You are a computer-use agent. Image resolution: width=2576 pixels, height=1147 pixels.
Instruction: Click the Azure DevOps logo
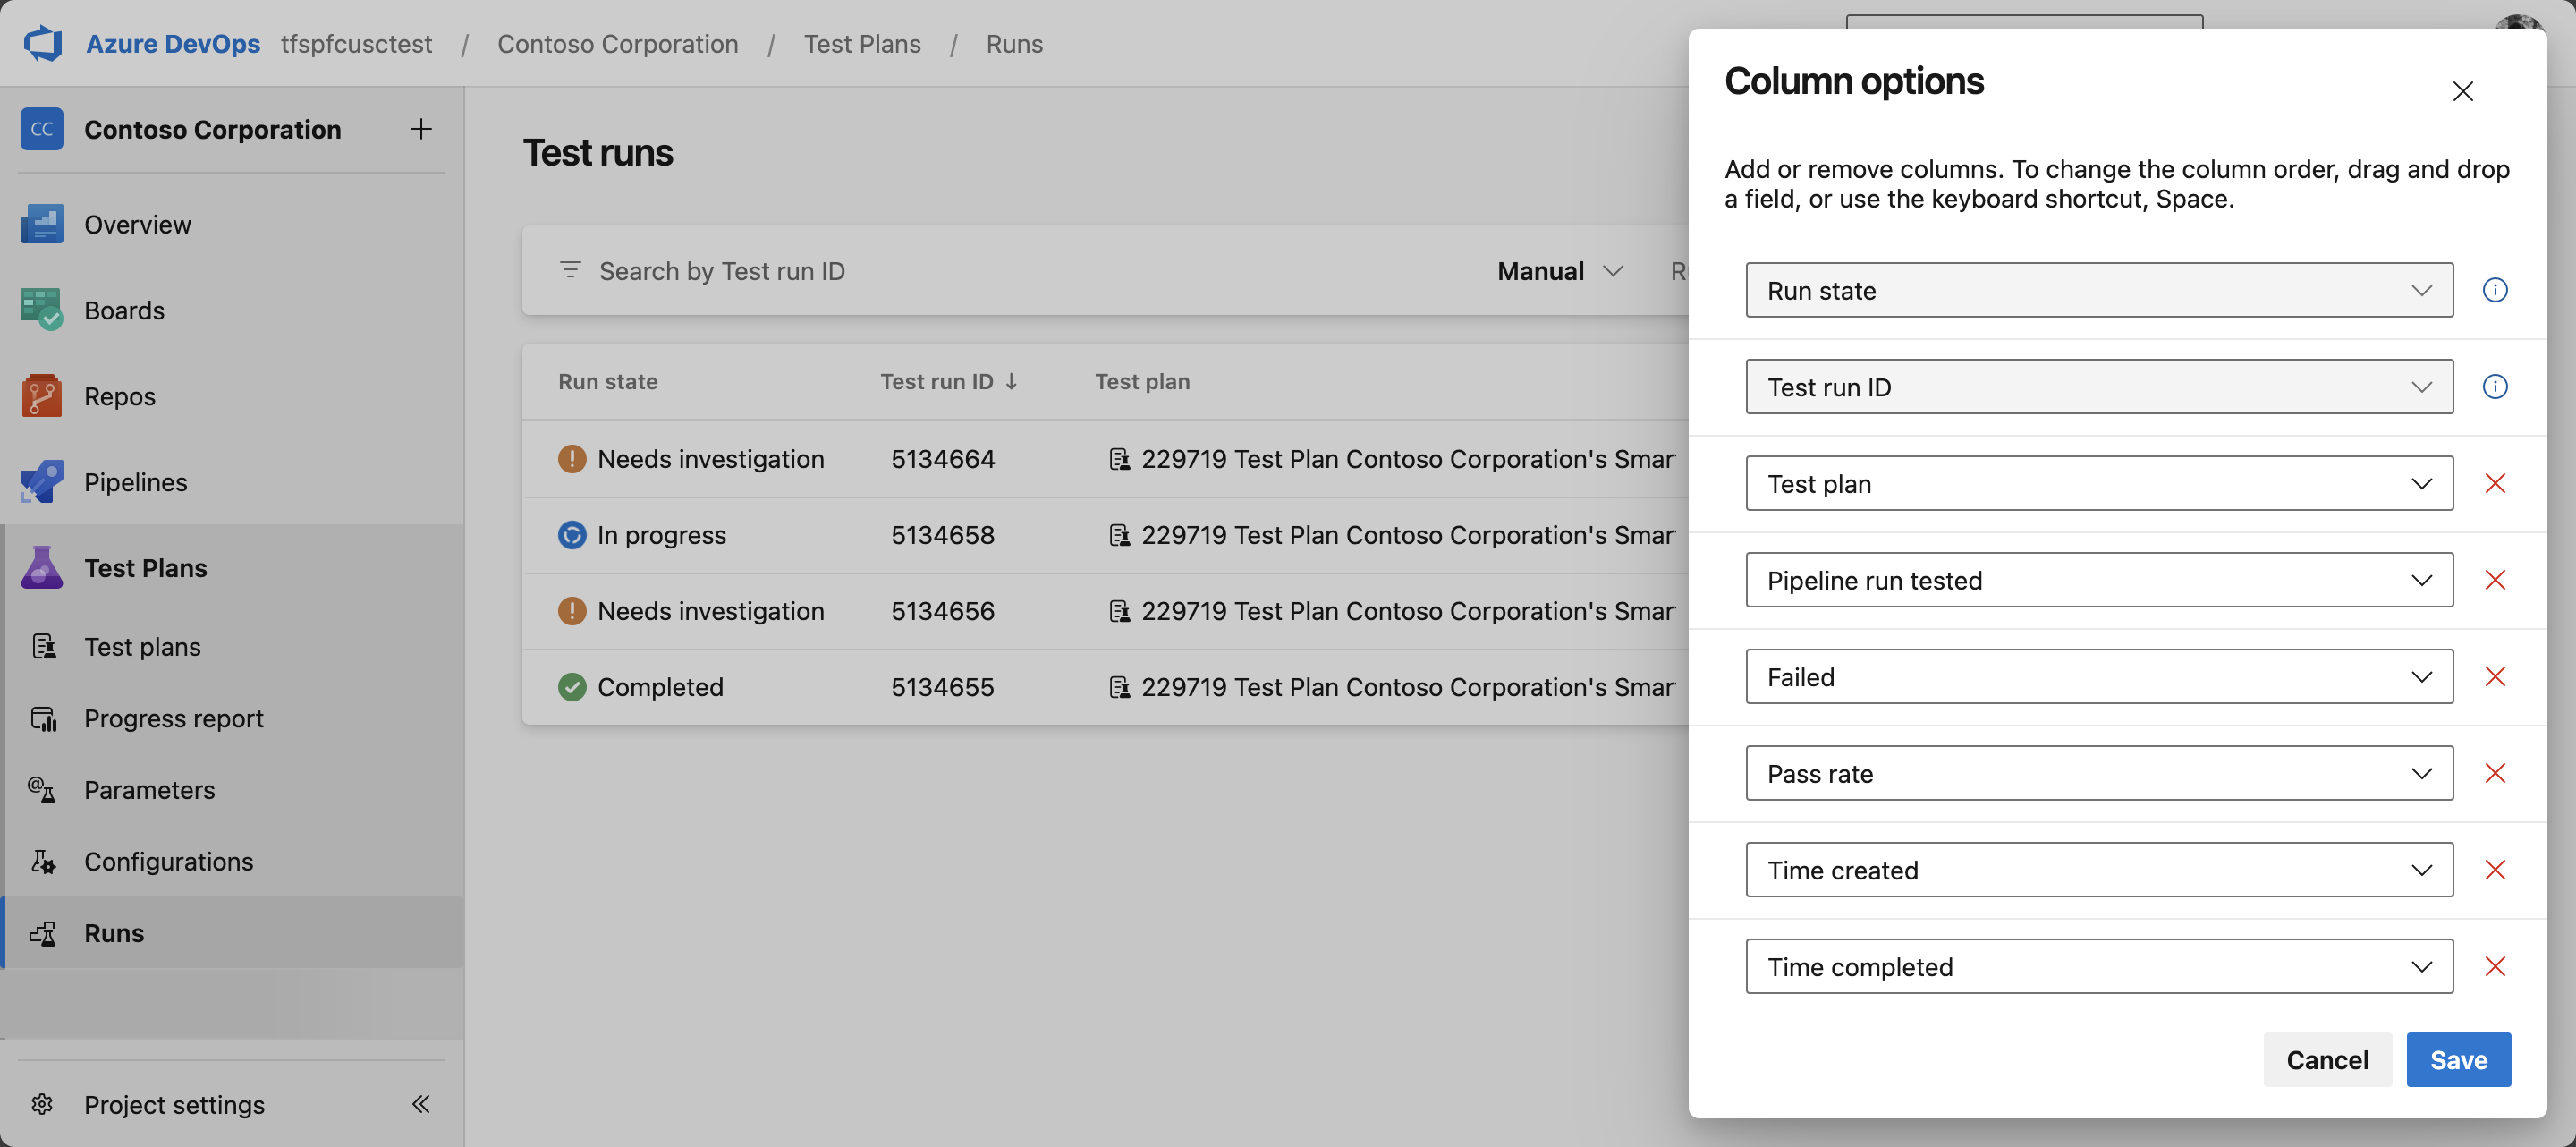pyautogui.click(x=41, y=43)
